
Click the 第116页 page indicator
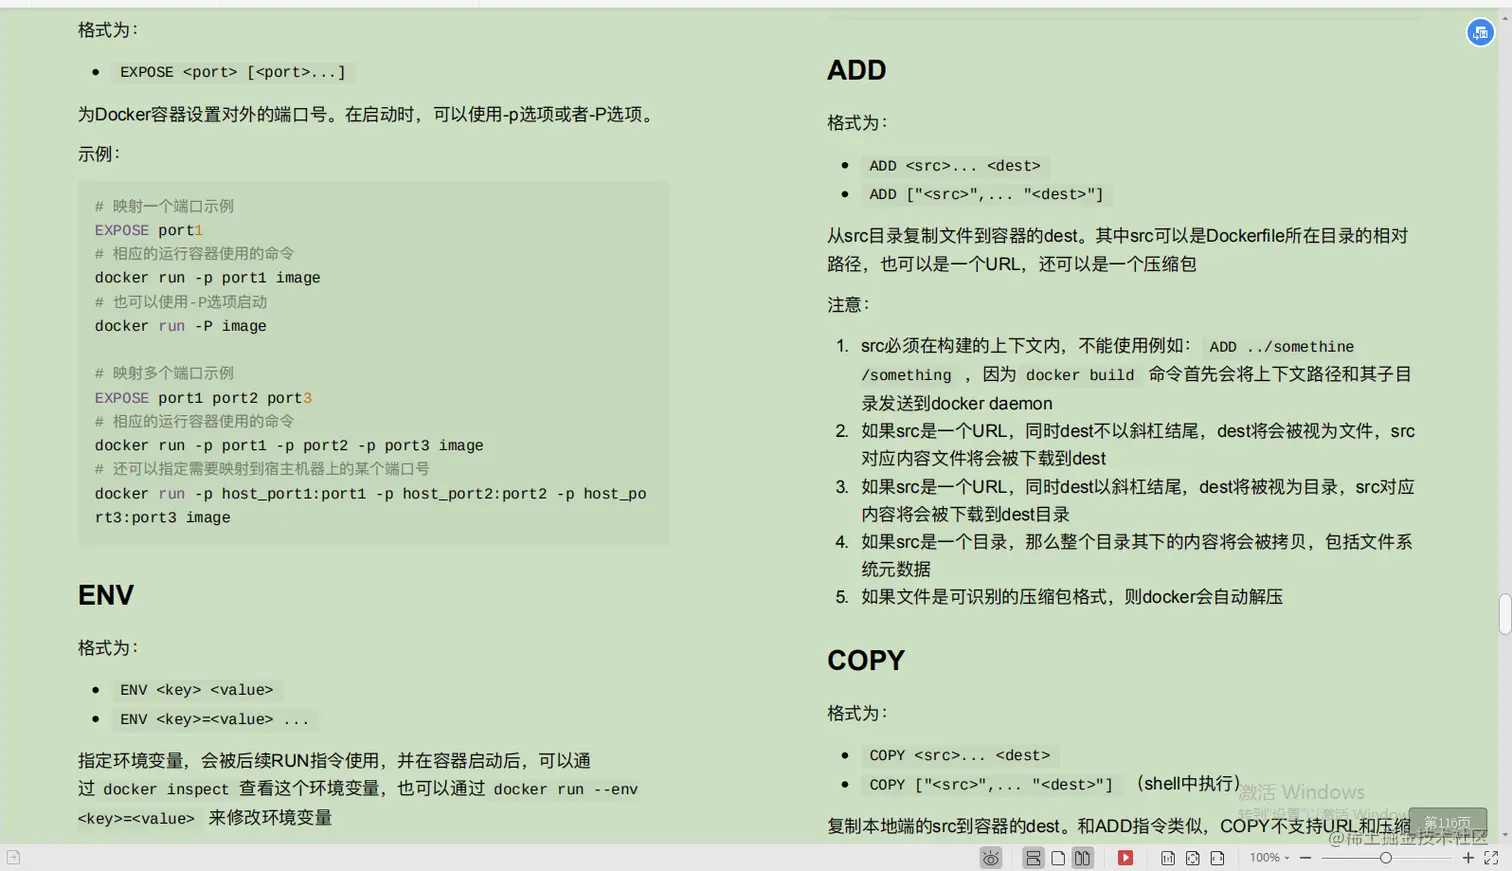point(1447,821)
